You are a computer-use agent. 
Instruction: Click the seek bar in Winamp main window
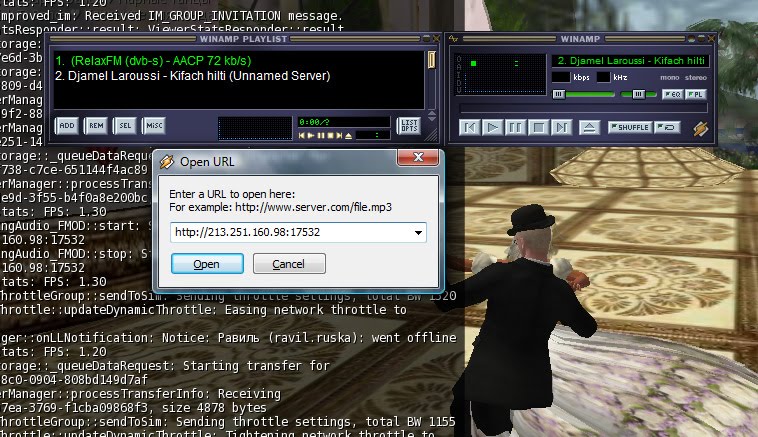(x=583, y=108)
